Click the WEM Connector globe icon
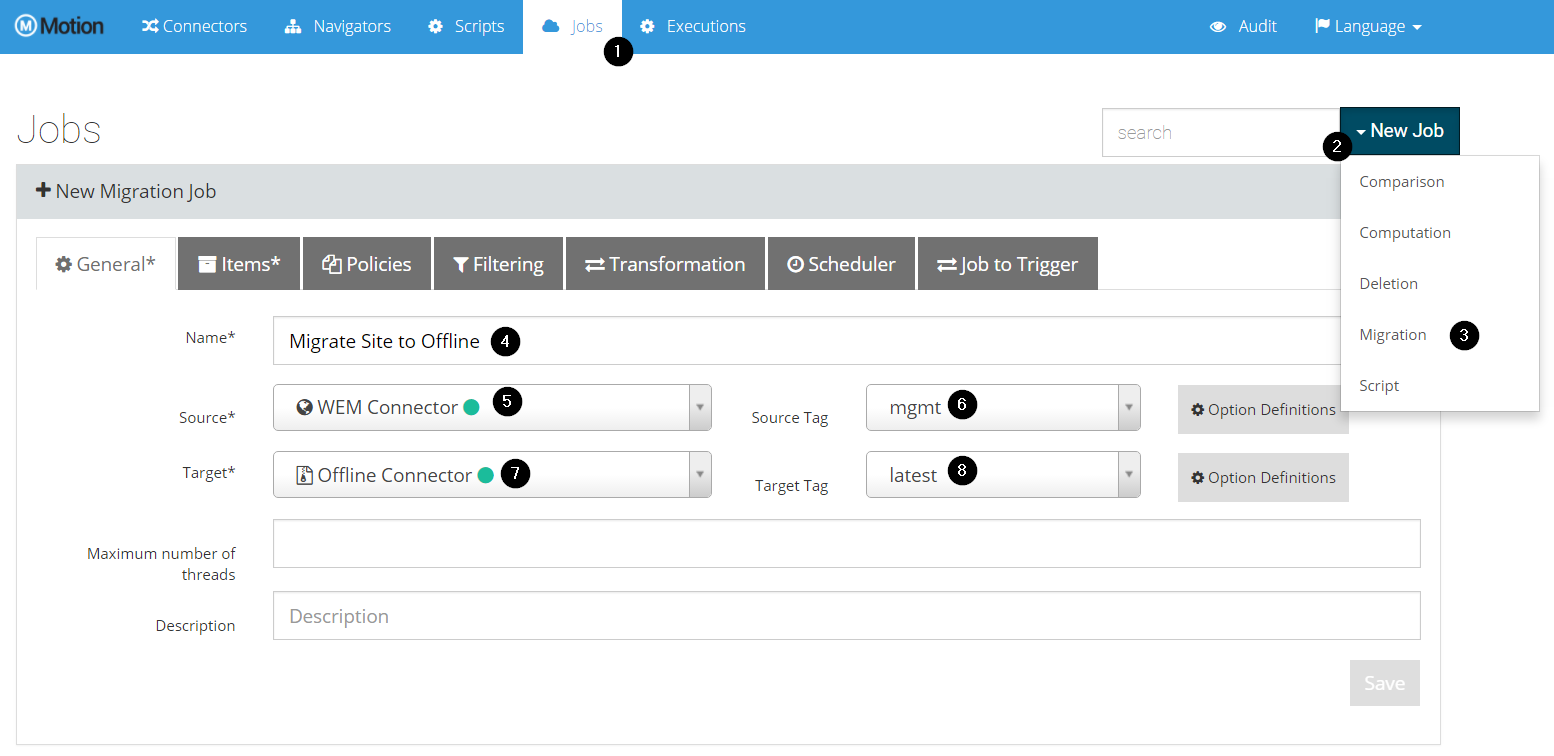This screenshot has width=1554, height=756. (x=305, y=407)
